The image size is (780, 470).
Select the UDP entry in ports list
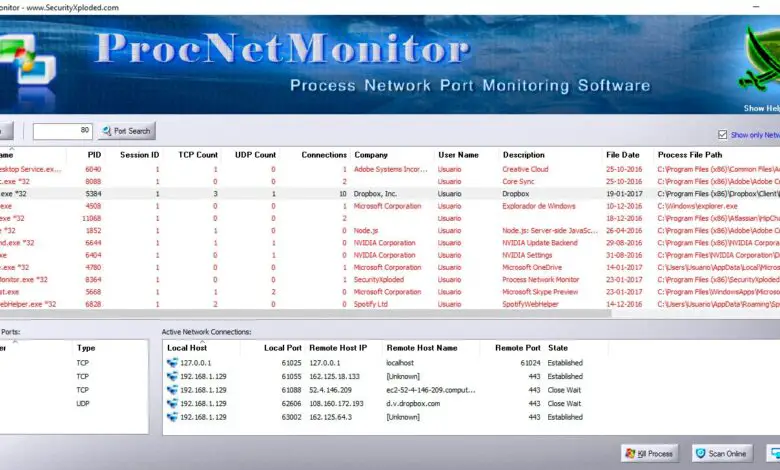pyautogui.click(x=83, y=404)
